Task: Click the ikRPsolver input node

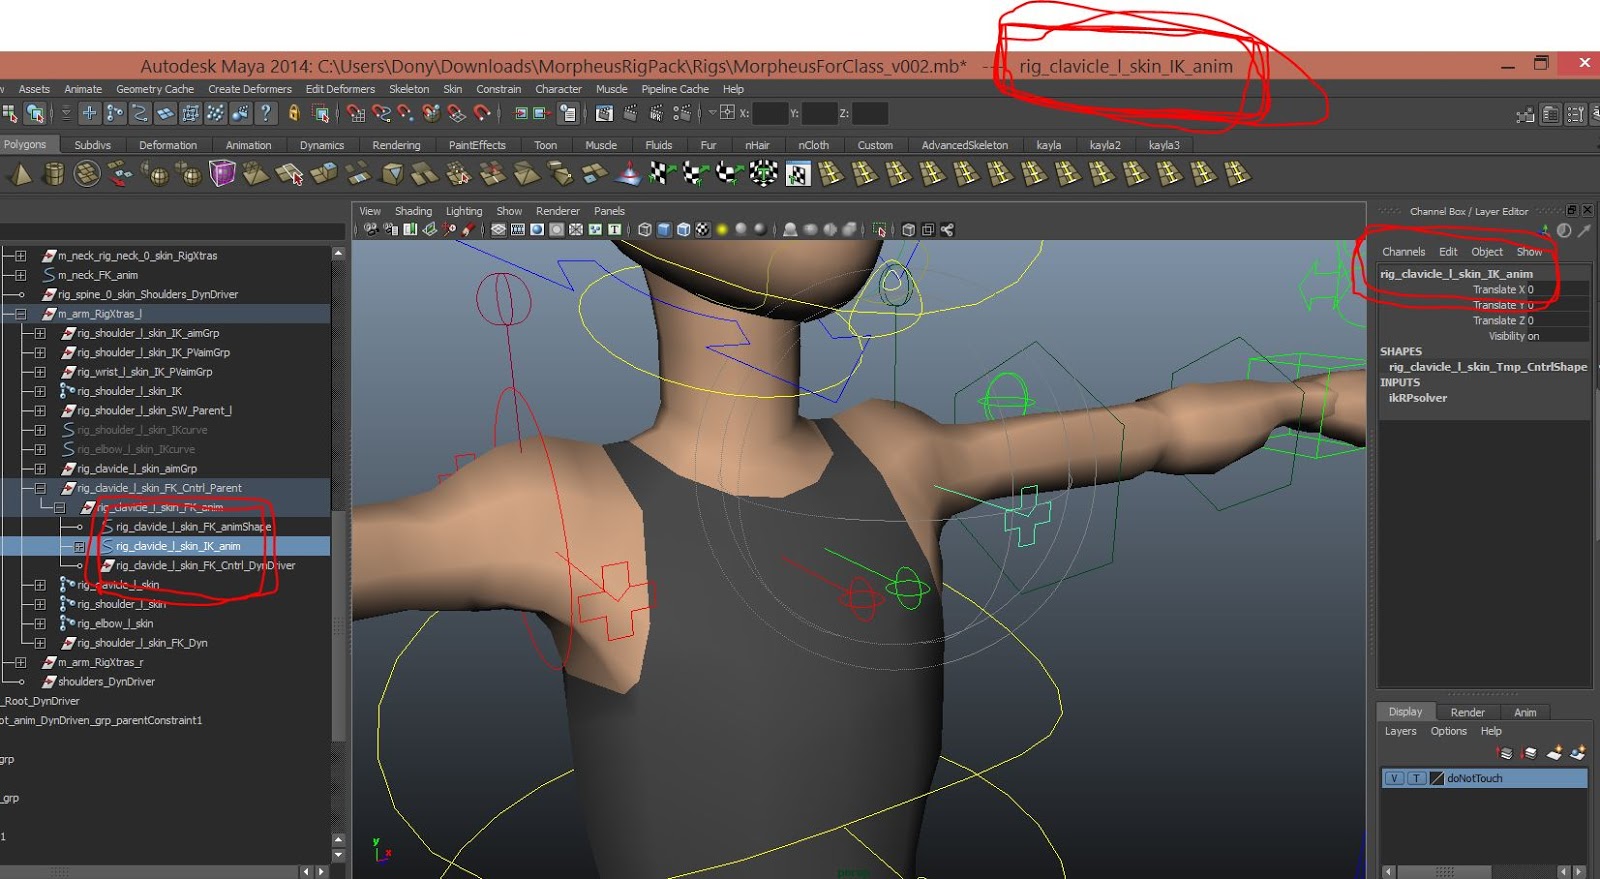Action: [x=1417, y=398]
